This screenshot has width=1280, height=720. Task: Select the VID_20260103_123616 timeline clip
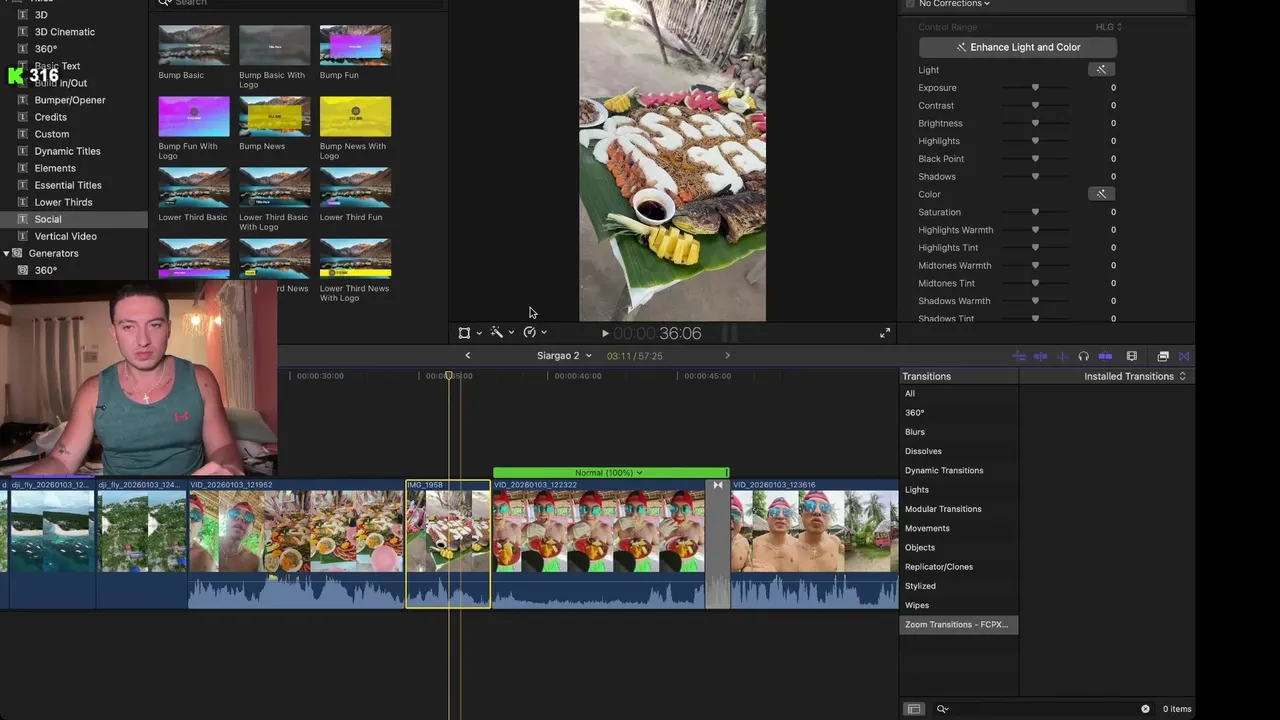pyautogui.click(x=814, y=544)
